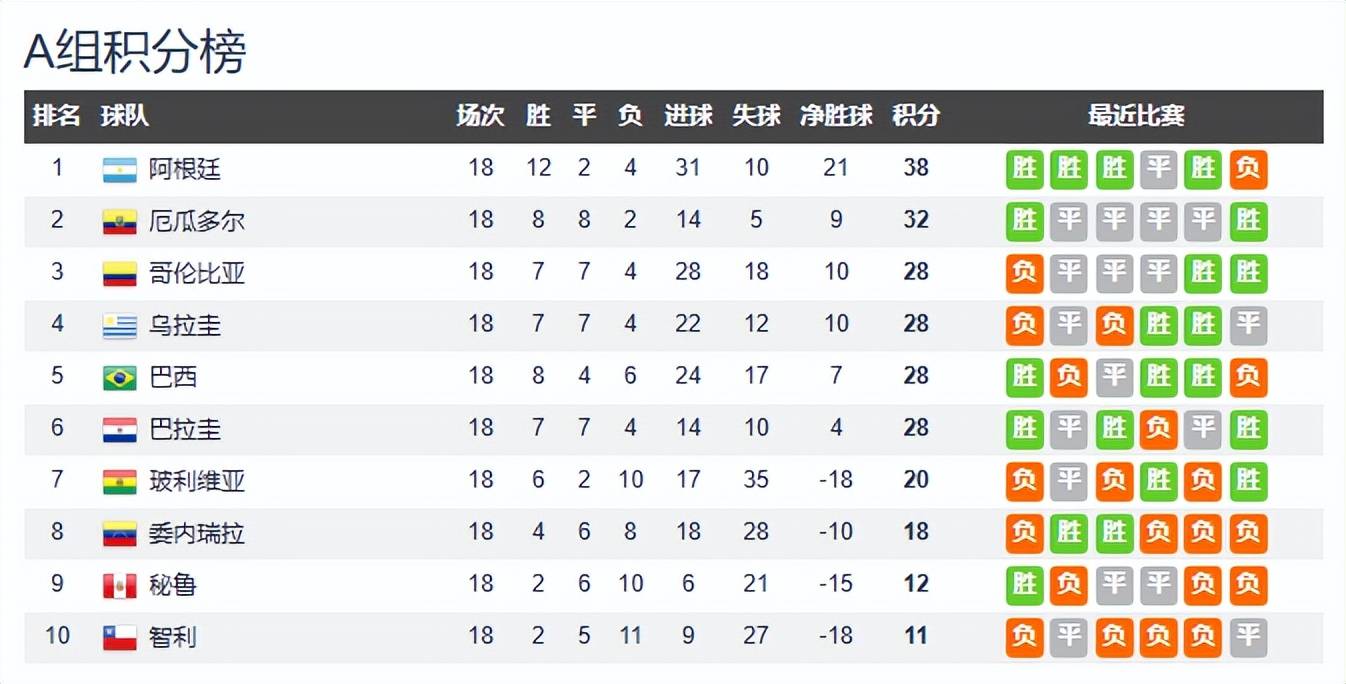This screenshot has height=684, width=1346.
Task: Click Ecuador's first green 胜 badge
Action: click(x=1025, y=221)
